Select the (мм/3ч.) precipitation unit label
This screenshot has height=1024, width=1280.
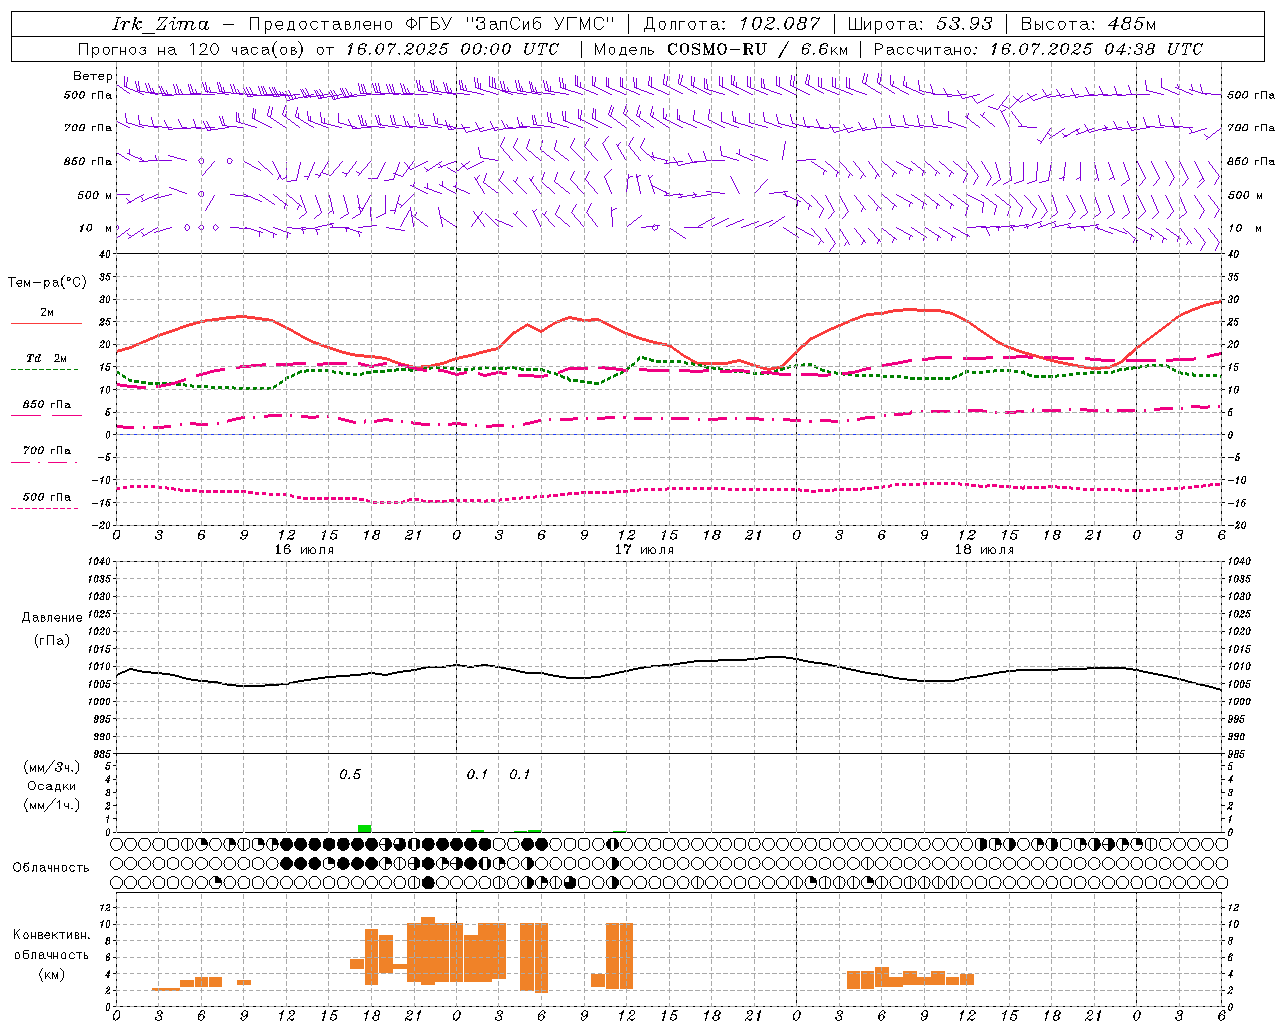coord(52,767)
